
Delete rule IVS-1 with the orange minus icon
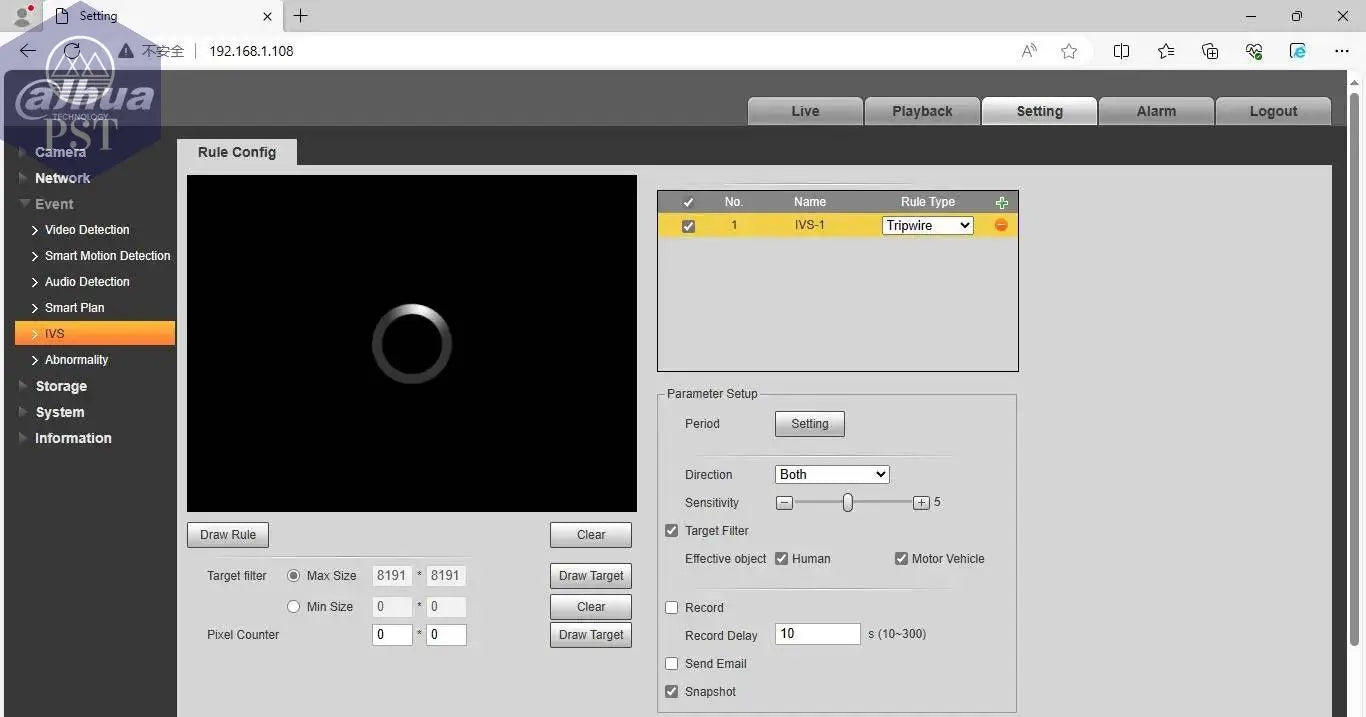(1001, 226)
